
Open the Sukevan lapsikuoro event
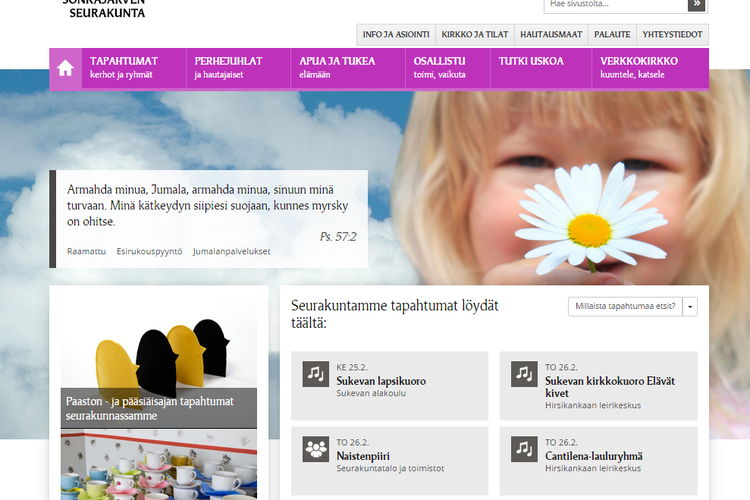(381, 381)
